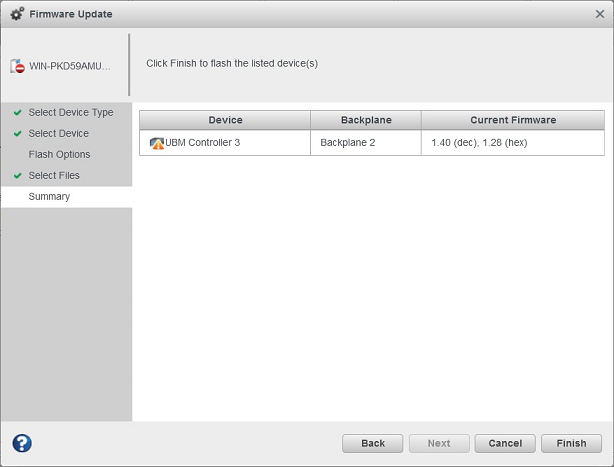Click the green check next to Select Device Type
Image resolution: width=614 pixels, height=467 pixels.
tap(18, 113)
